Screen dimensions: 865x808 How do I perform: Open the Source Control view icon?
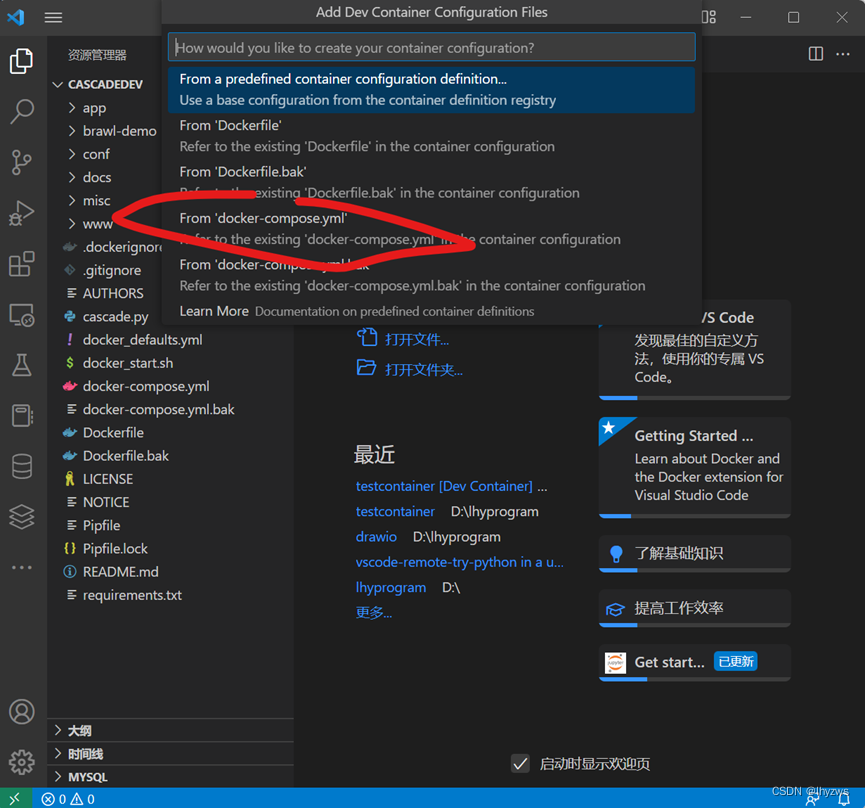(x=22, y=162)
